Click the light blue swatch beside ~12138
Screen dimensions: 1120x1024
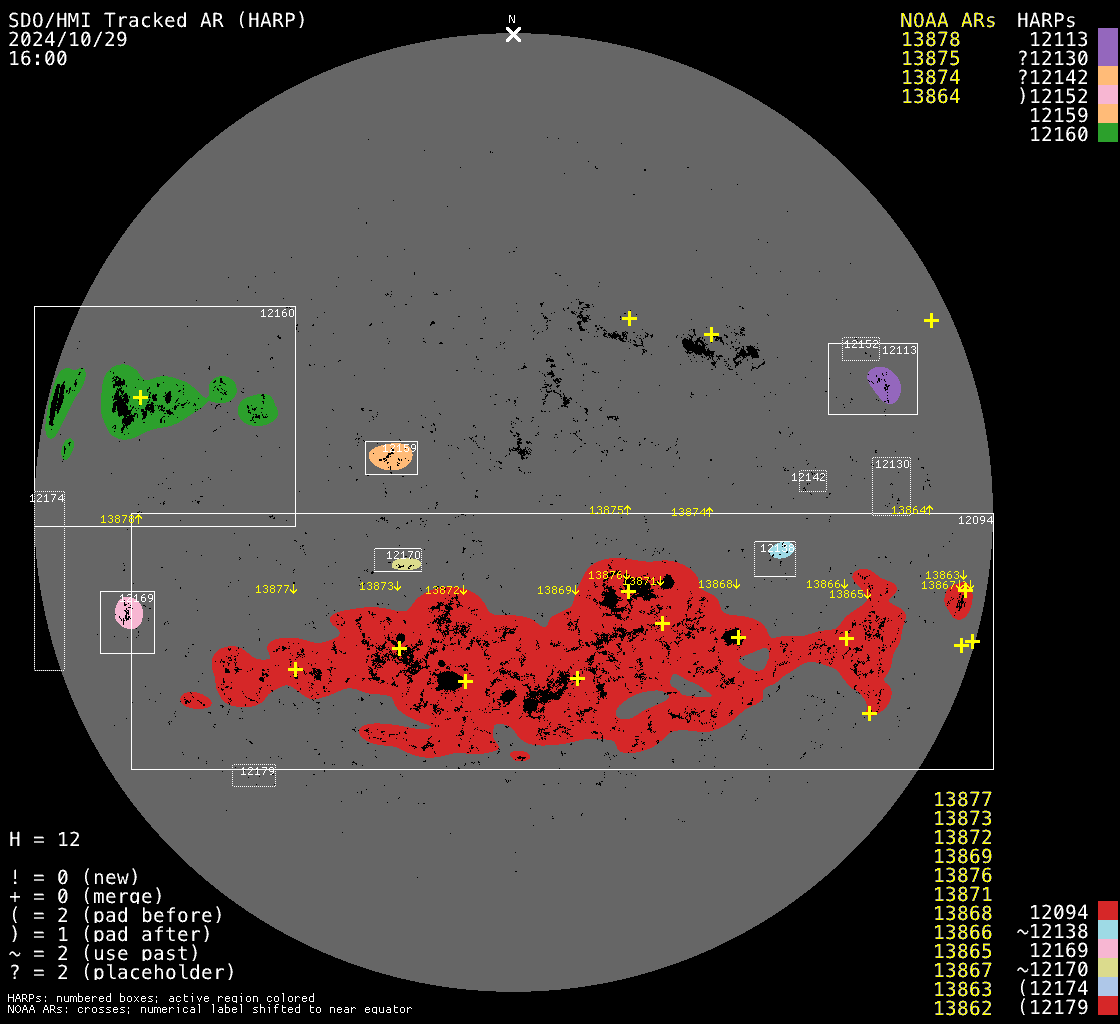click(x=1107, y=931)
